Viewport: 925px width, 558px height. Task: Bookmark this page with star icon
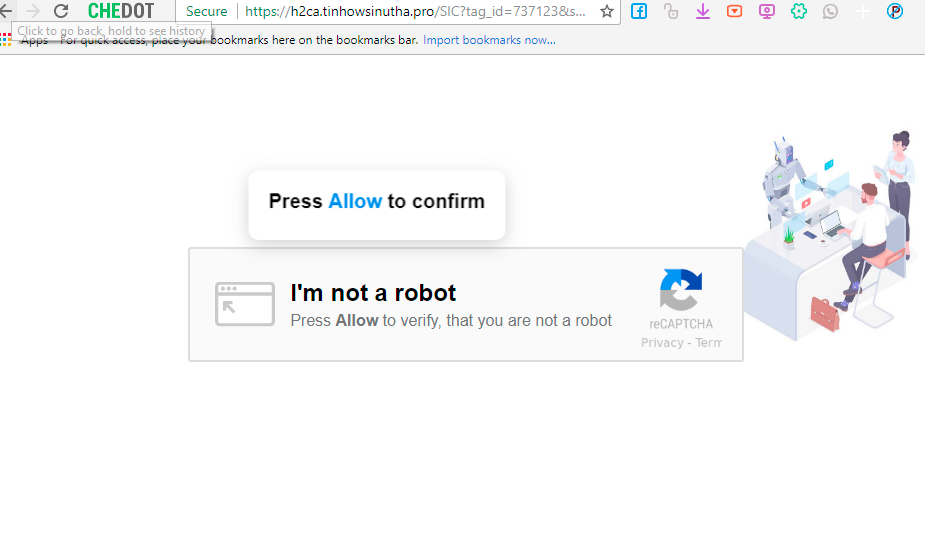pos(606,11)
